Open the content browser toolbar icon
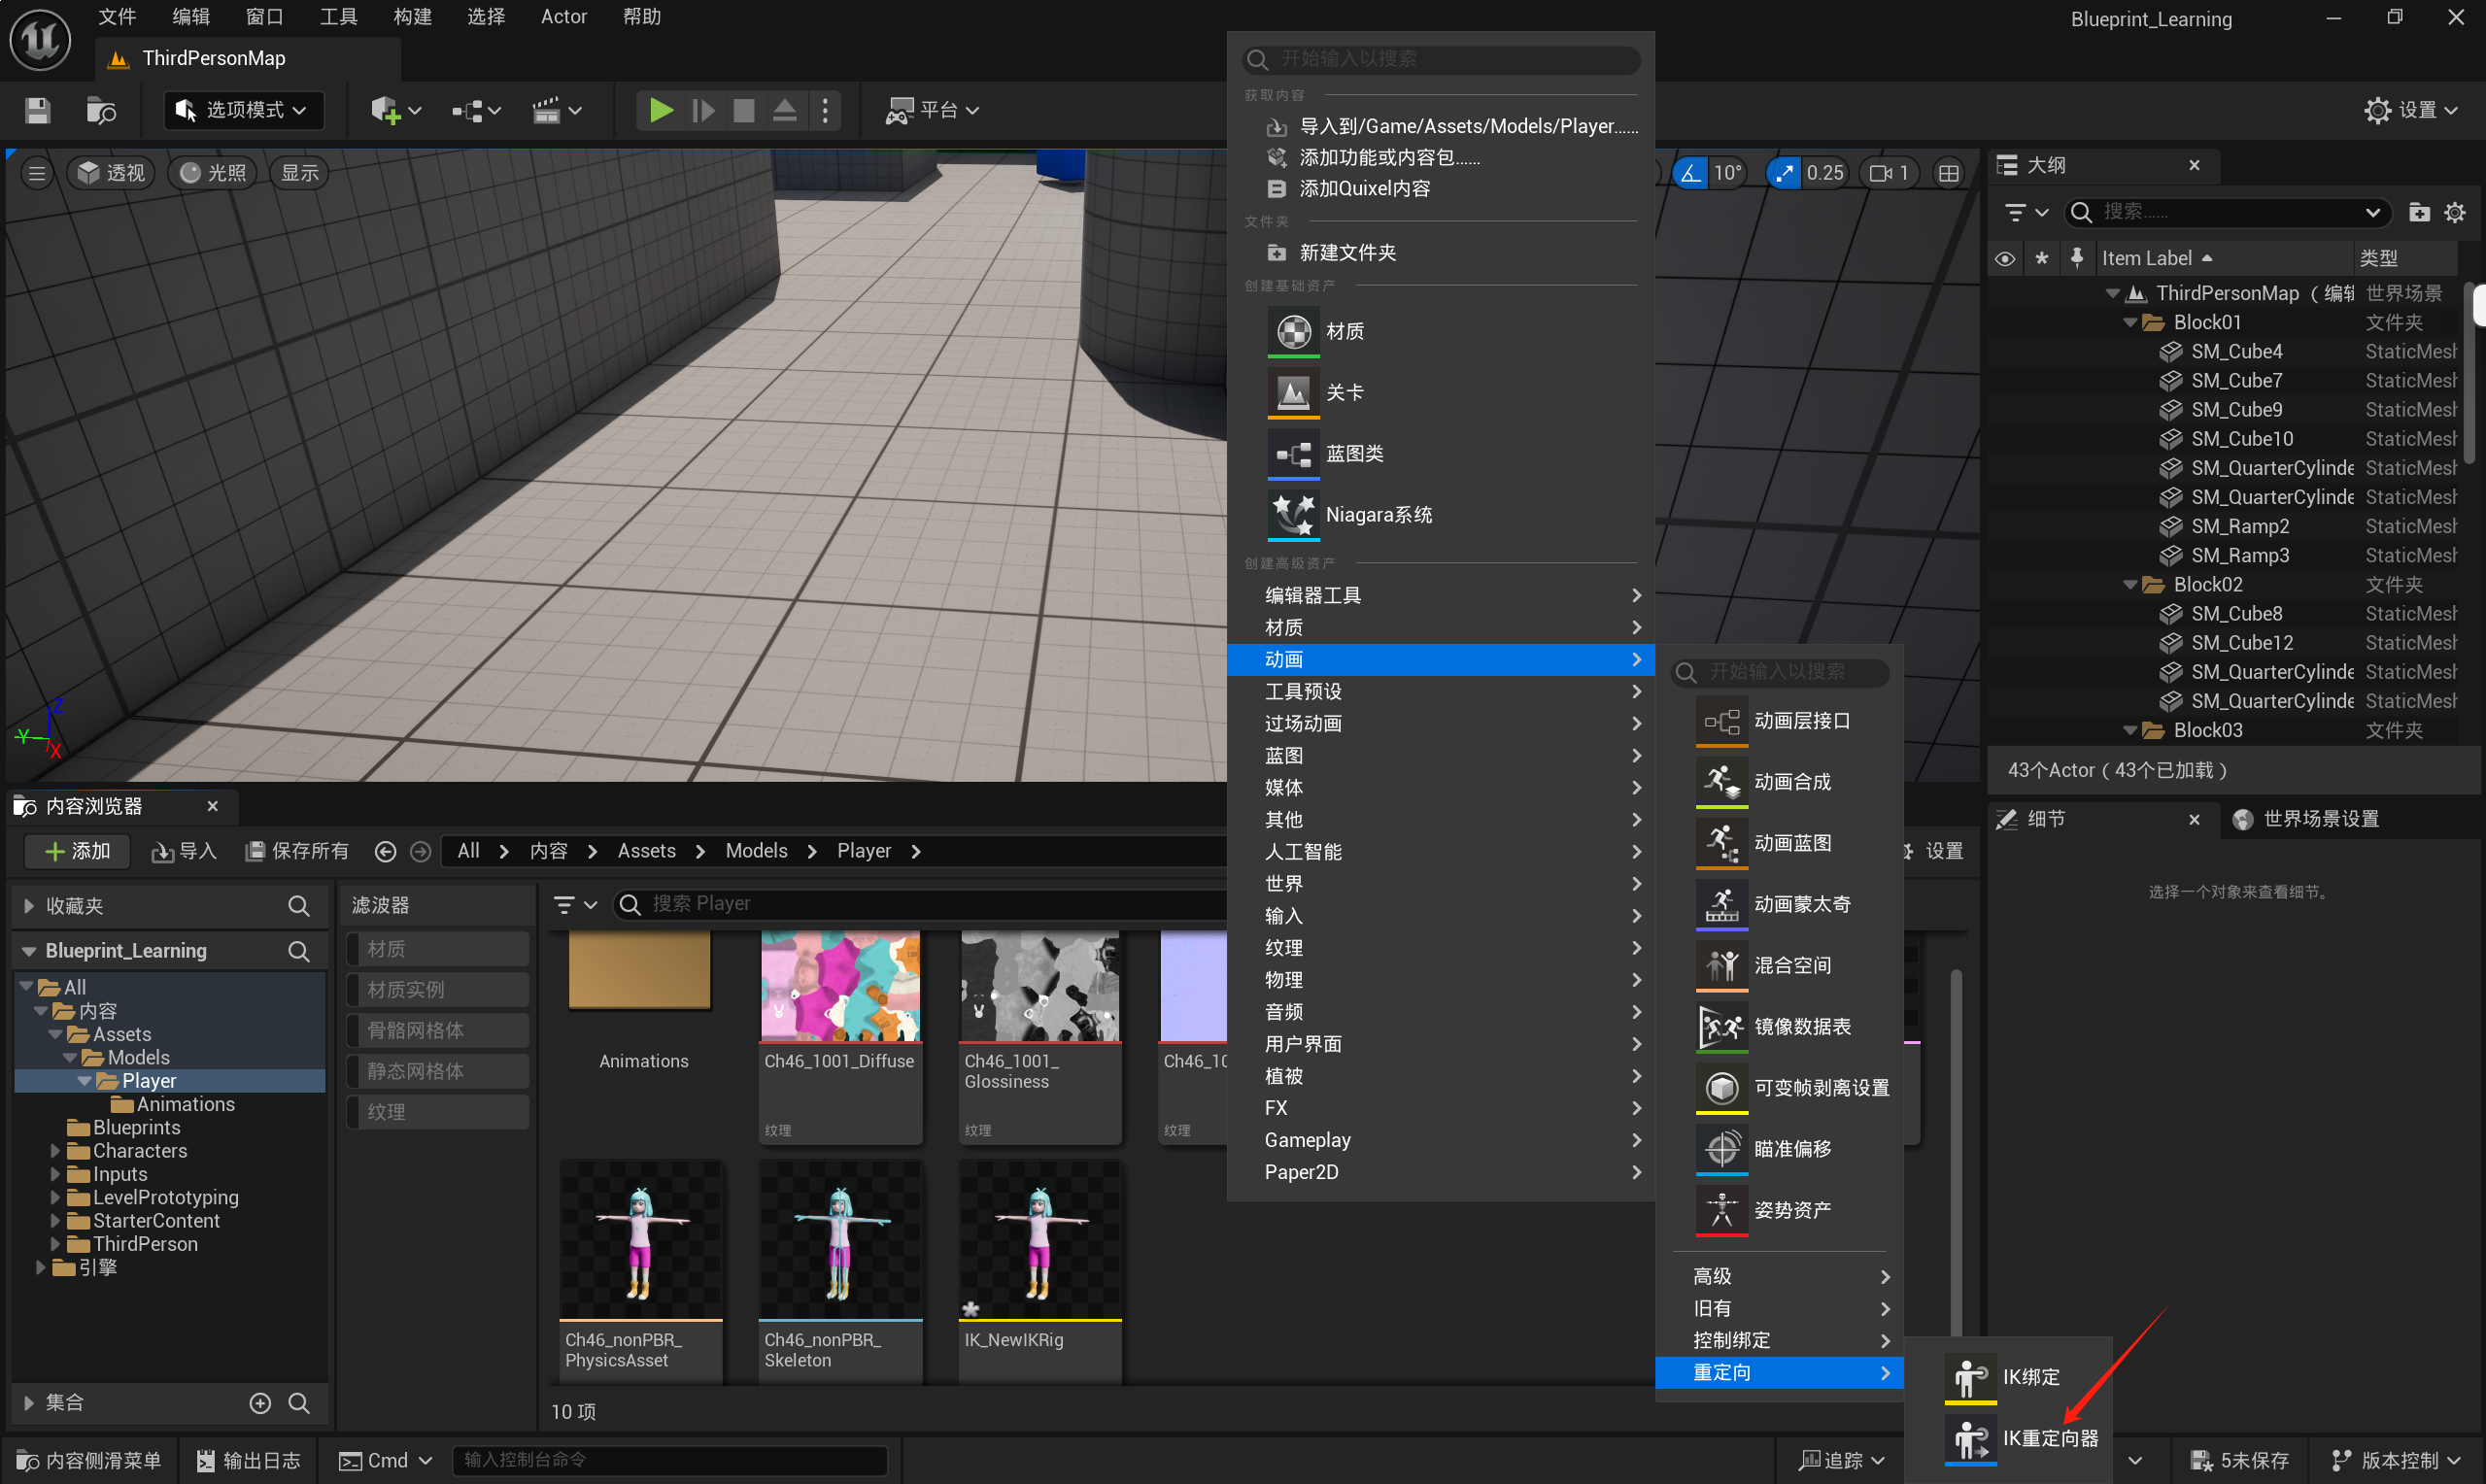This screenshot has height=1484, width=2486. pos(101,110)
